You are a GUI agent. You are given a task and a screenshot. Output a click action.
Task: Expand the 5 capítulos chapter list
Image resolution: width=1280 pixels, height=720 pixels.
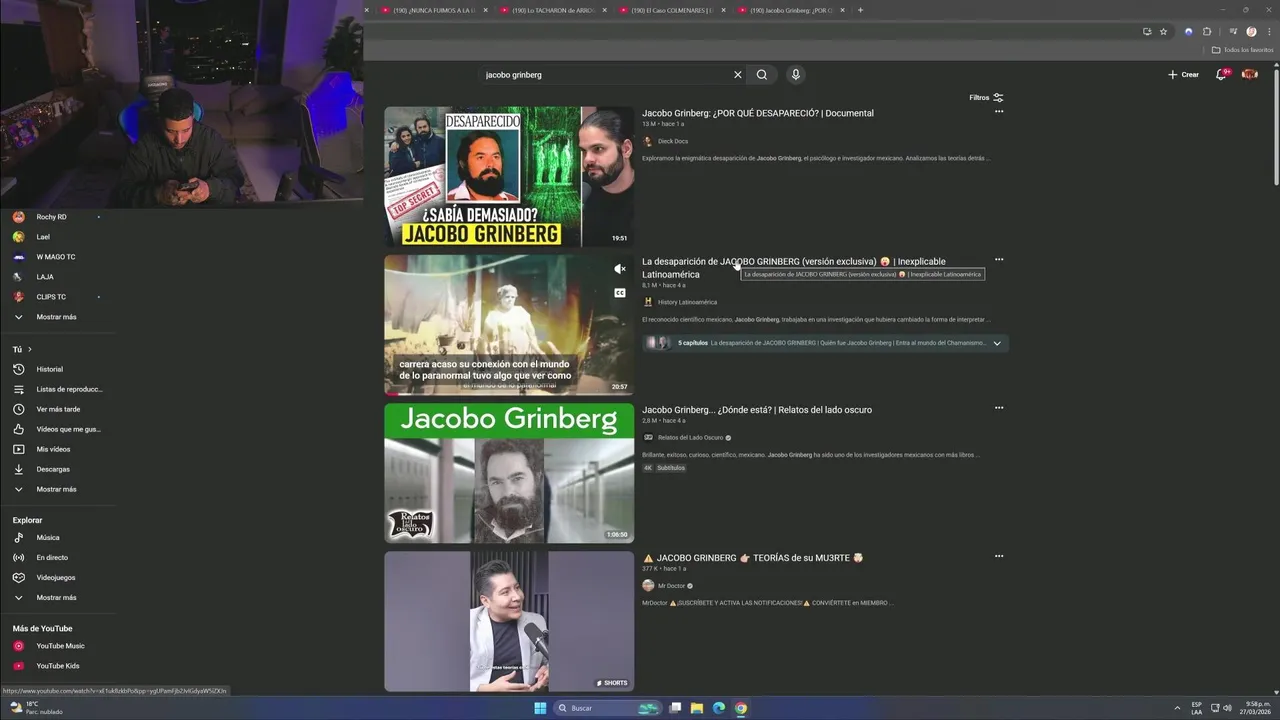point(996,343)
